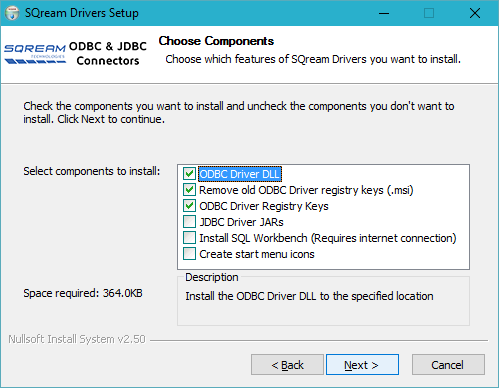Select Remove old ODBC Driver registry keys label
499x388 pixels.
[x=306, y=190]
